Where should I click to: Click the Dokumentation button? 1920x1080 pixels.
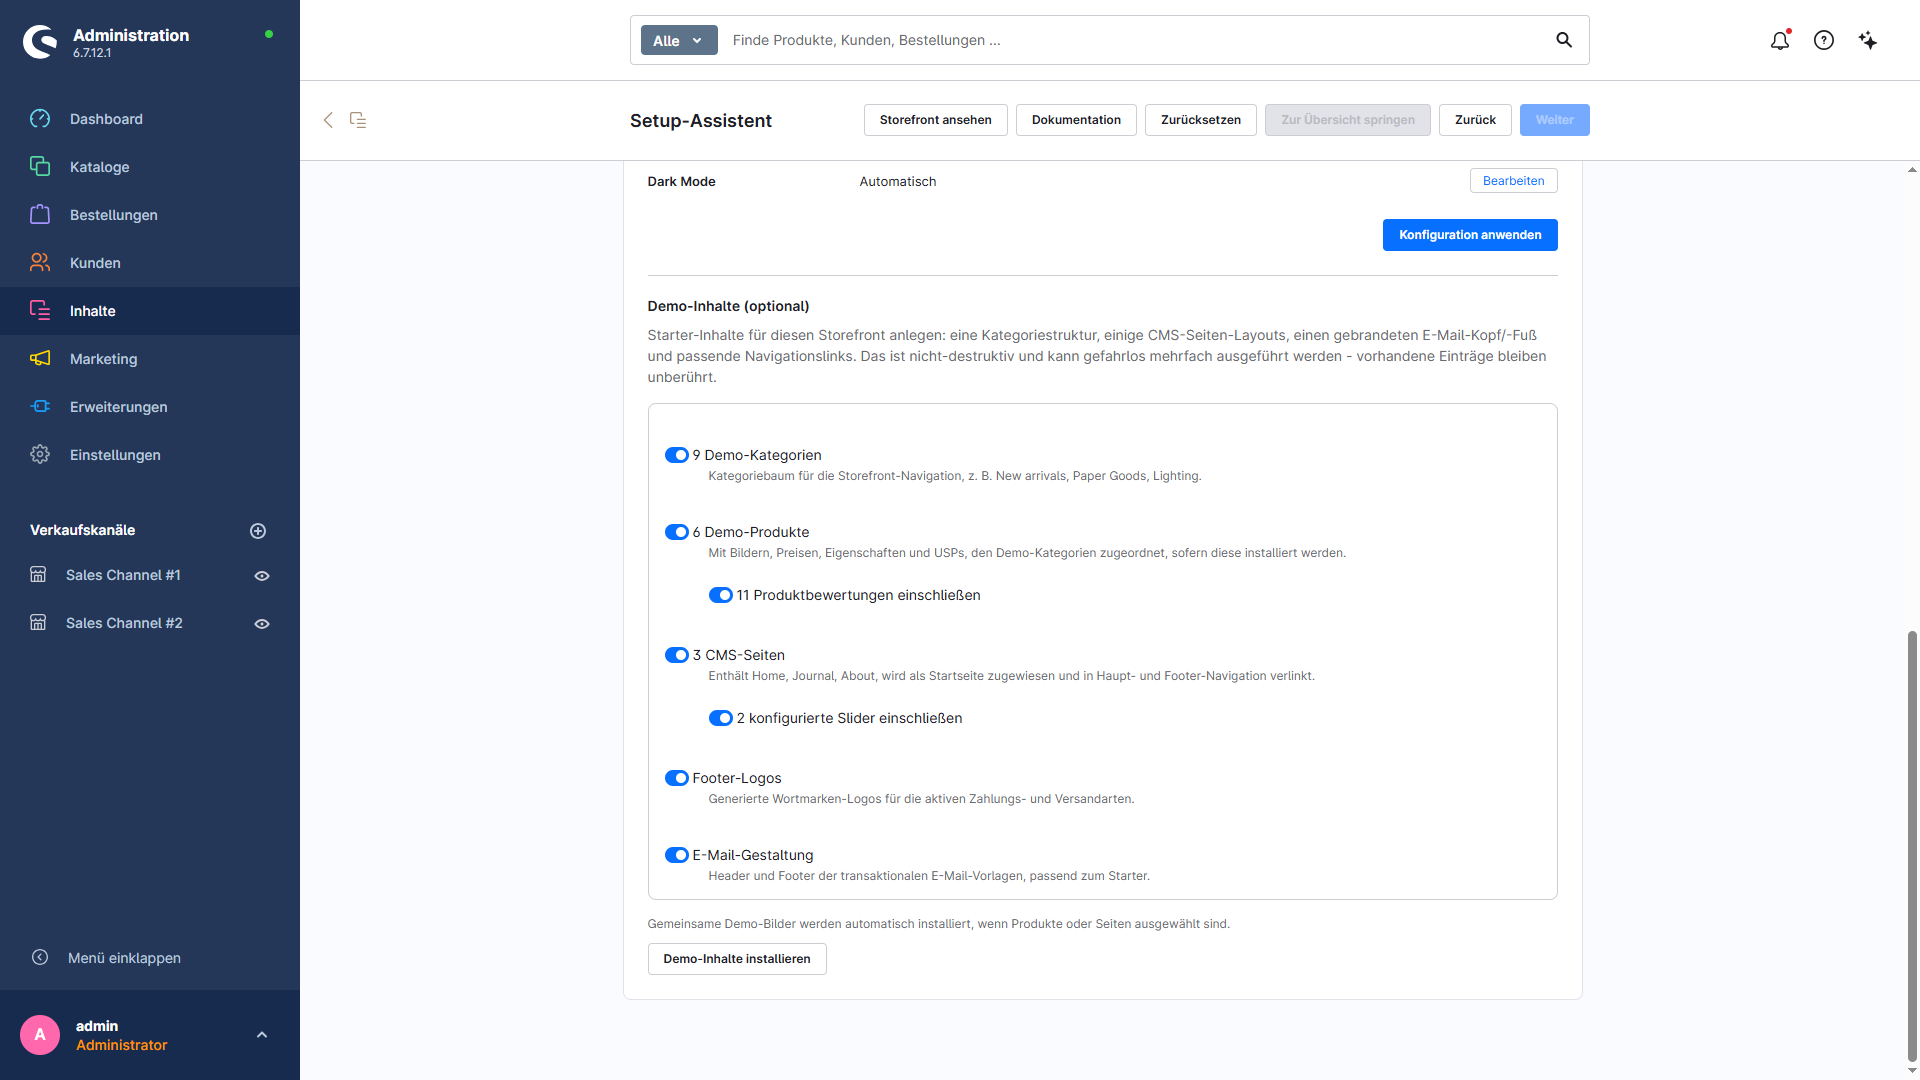click(1076, 120)
